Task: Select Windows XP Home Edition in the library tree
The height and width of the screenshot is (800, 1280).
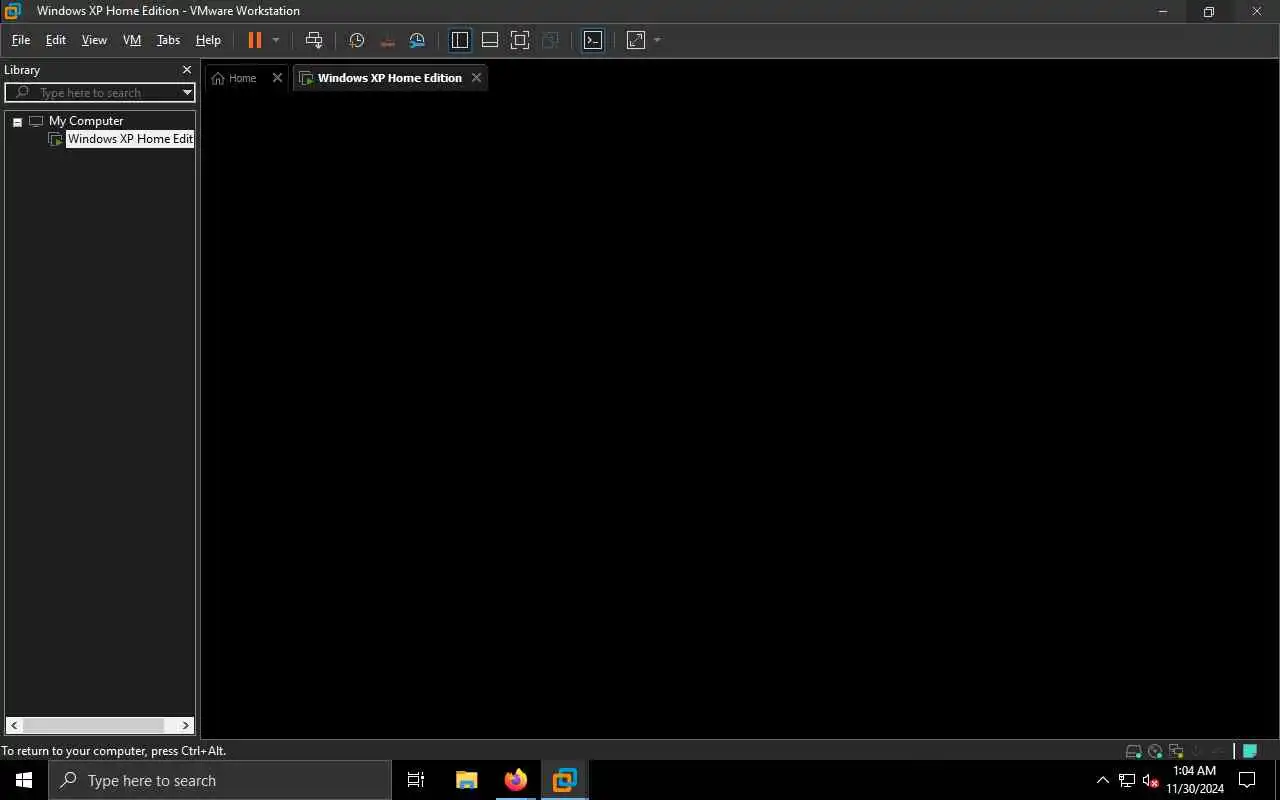Action: (130, 139)
